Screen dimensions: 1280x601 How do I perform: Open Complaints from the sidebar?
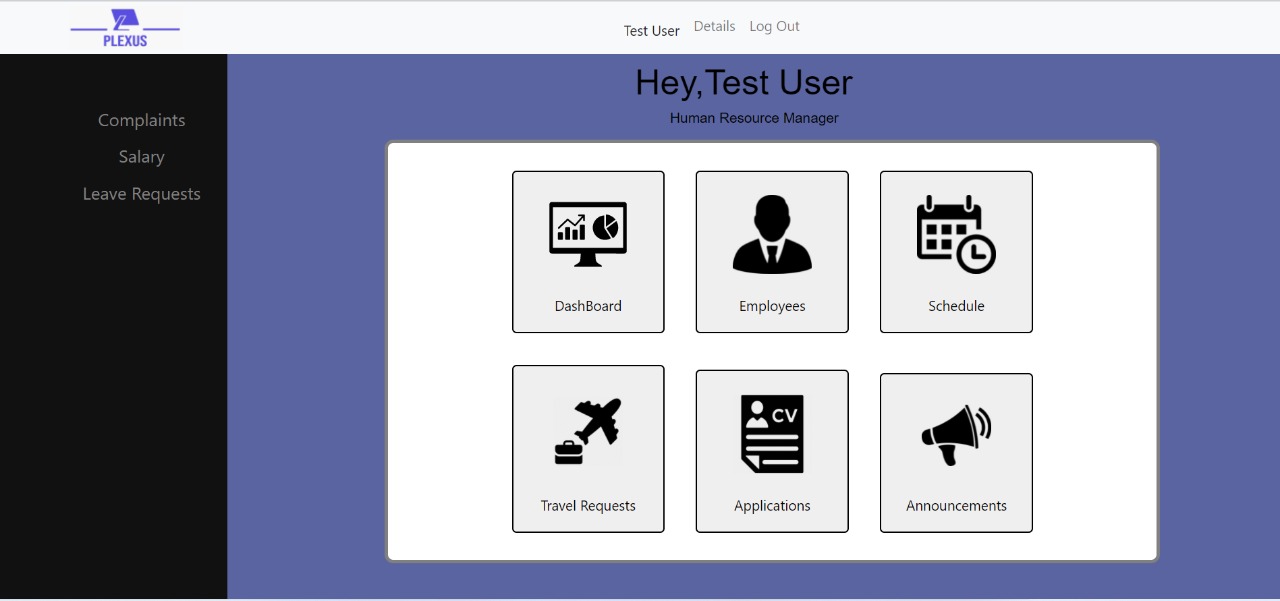point(141,120)
